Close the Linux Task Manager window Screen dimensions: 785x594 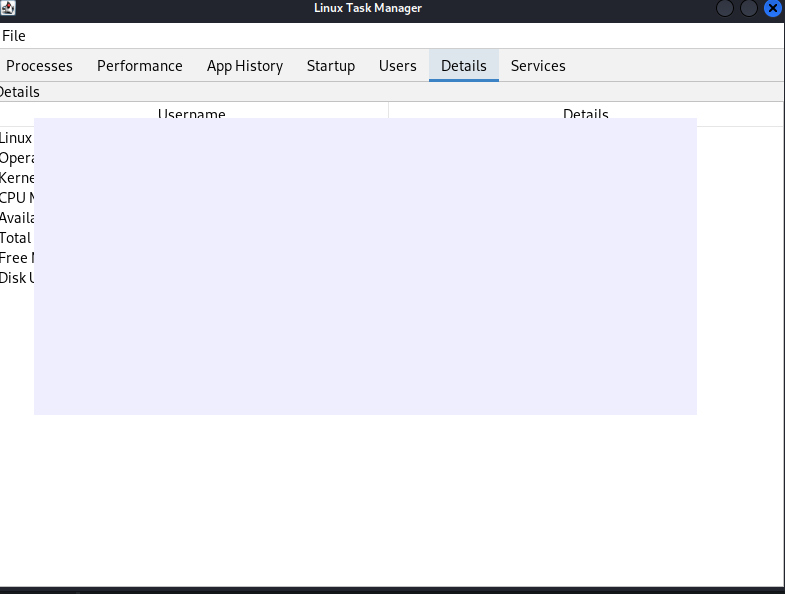pyautogui.click(x=773, y=9)
